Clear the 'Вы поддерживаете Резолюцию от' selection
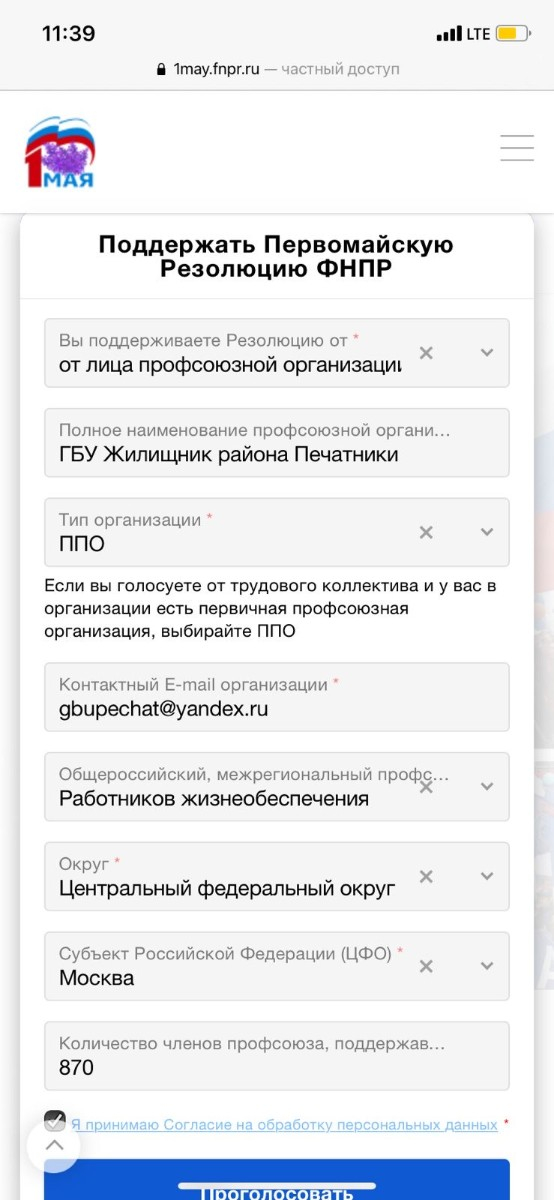Screen dimensions: 554x1200 (x=426, y=353)
